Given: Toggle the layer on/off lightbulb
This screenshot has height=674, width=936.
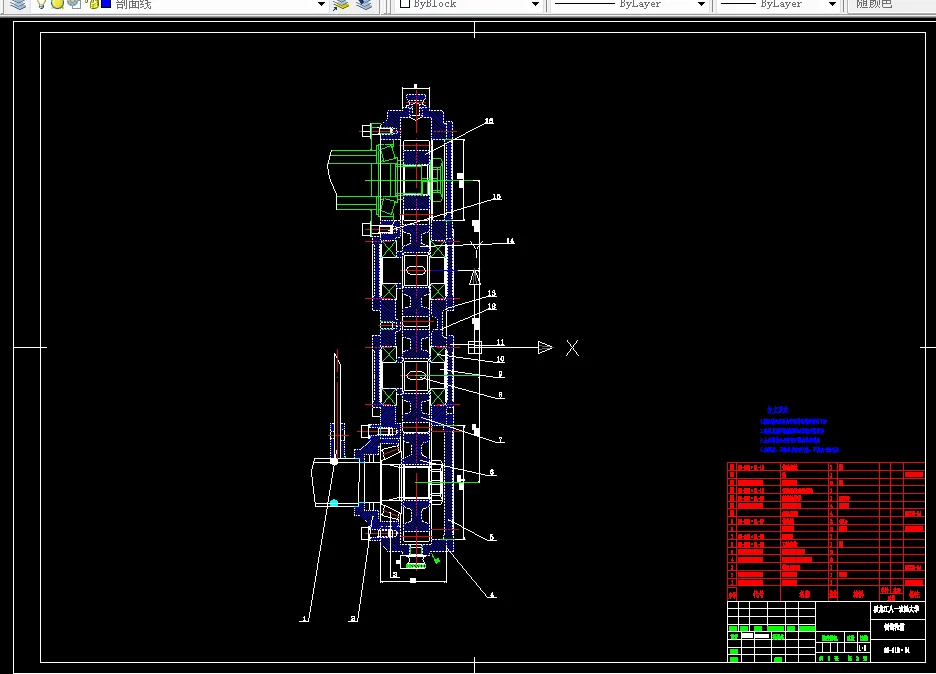Looking at the screenshot, I should (41, 4).
